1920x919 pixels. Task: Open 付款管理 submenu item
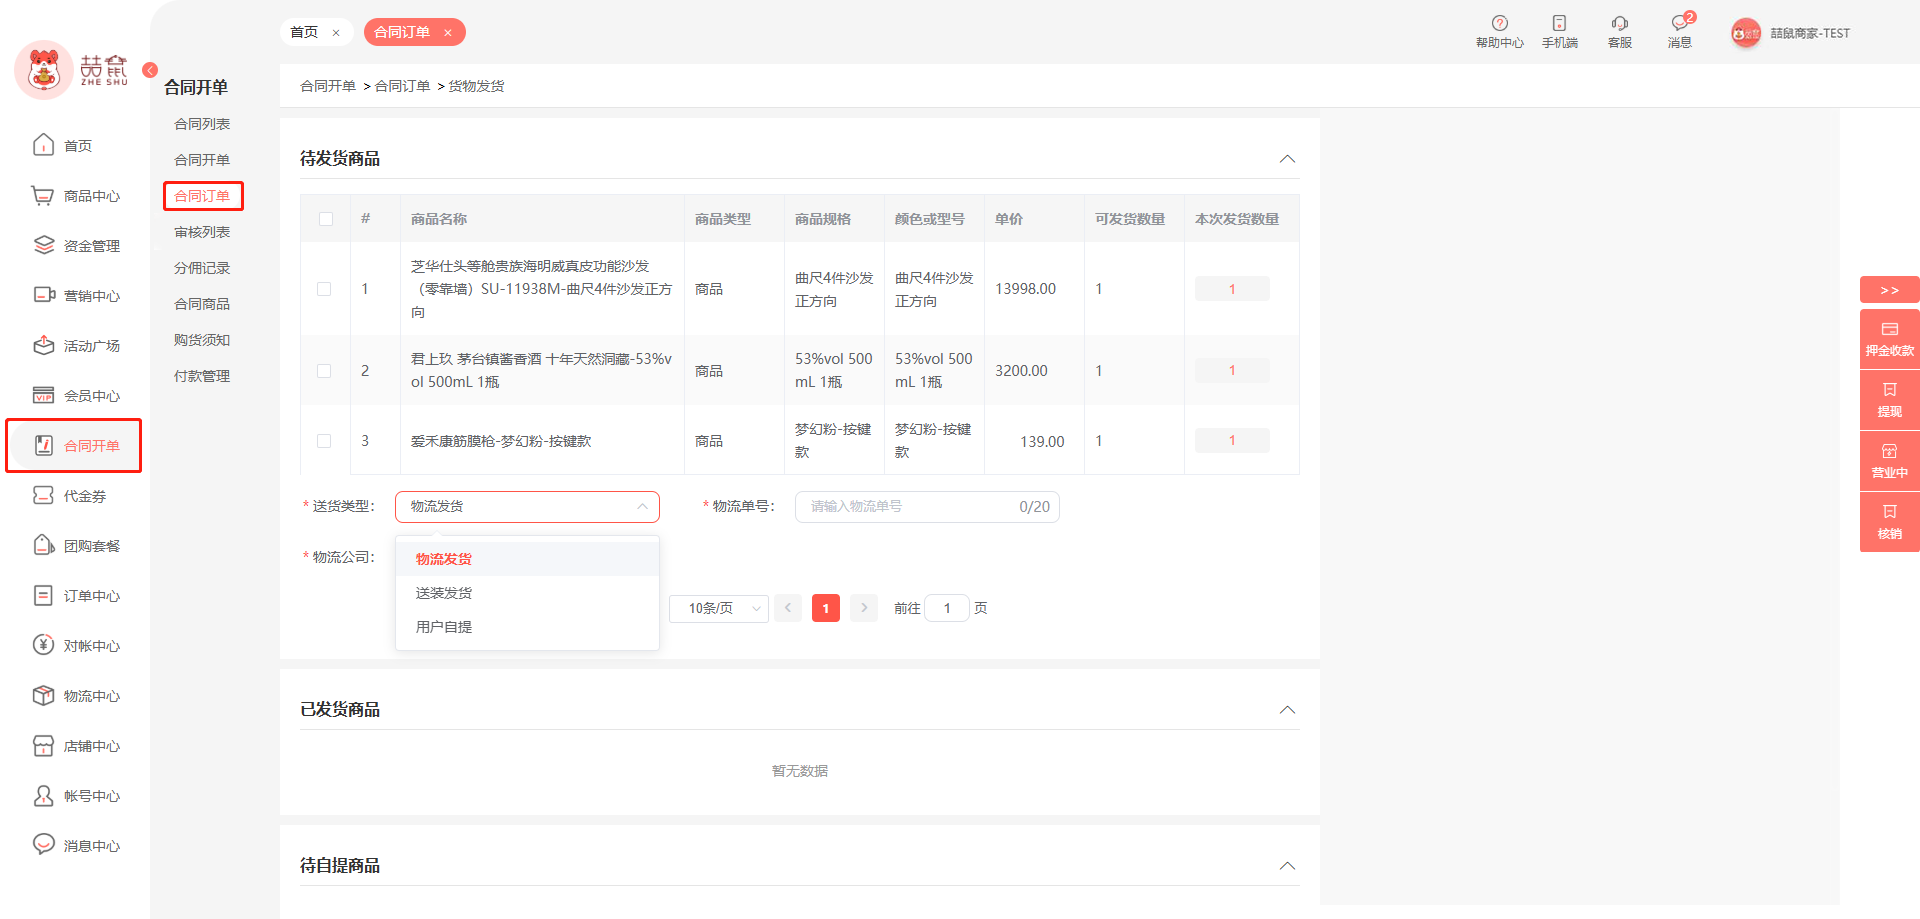[x=202, y=376]
